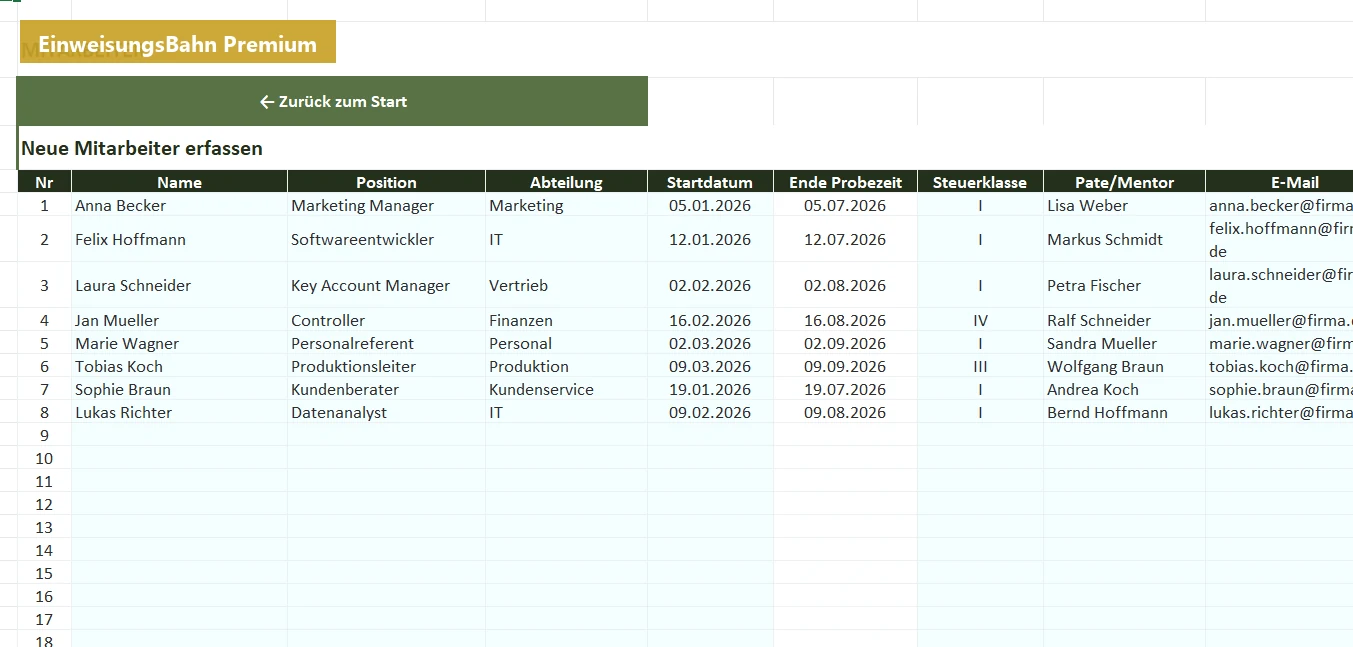Click the Felix Hoffmann name cell
The image size is (1353, 647).
(179, 239)
